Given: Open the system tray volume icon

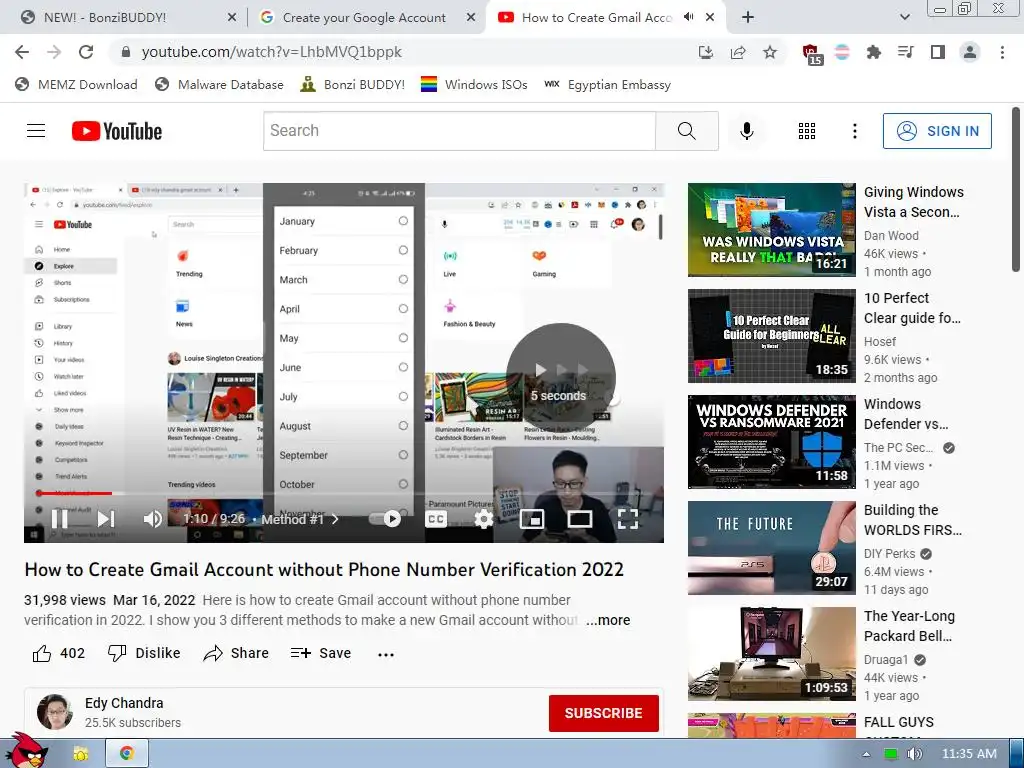Looking at the screenshot, I should click(x=914, y=754).
